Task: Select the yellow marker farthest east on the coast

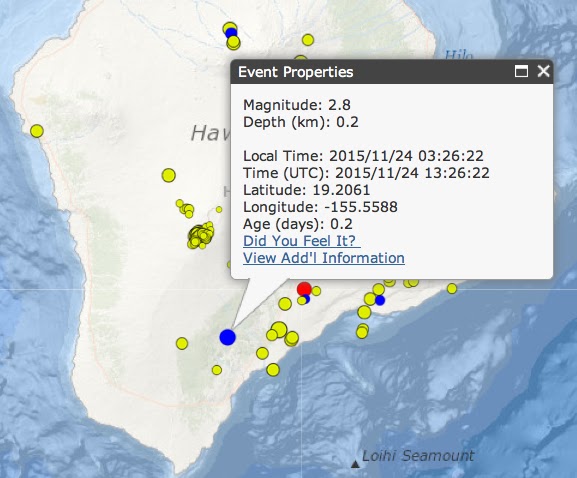Action: pyautogui.click(x=452, y=288)
